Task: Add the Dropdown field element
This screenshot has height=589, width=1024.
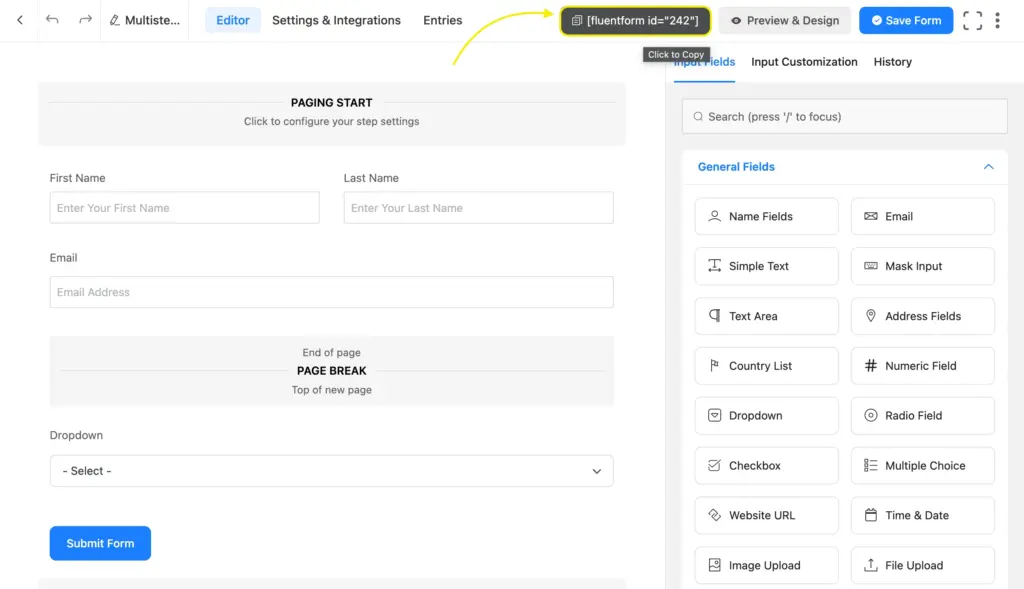Action: (766, 416)
